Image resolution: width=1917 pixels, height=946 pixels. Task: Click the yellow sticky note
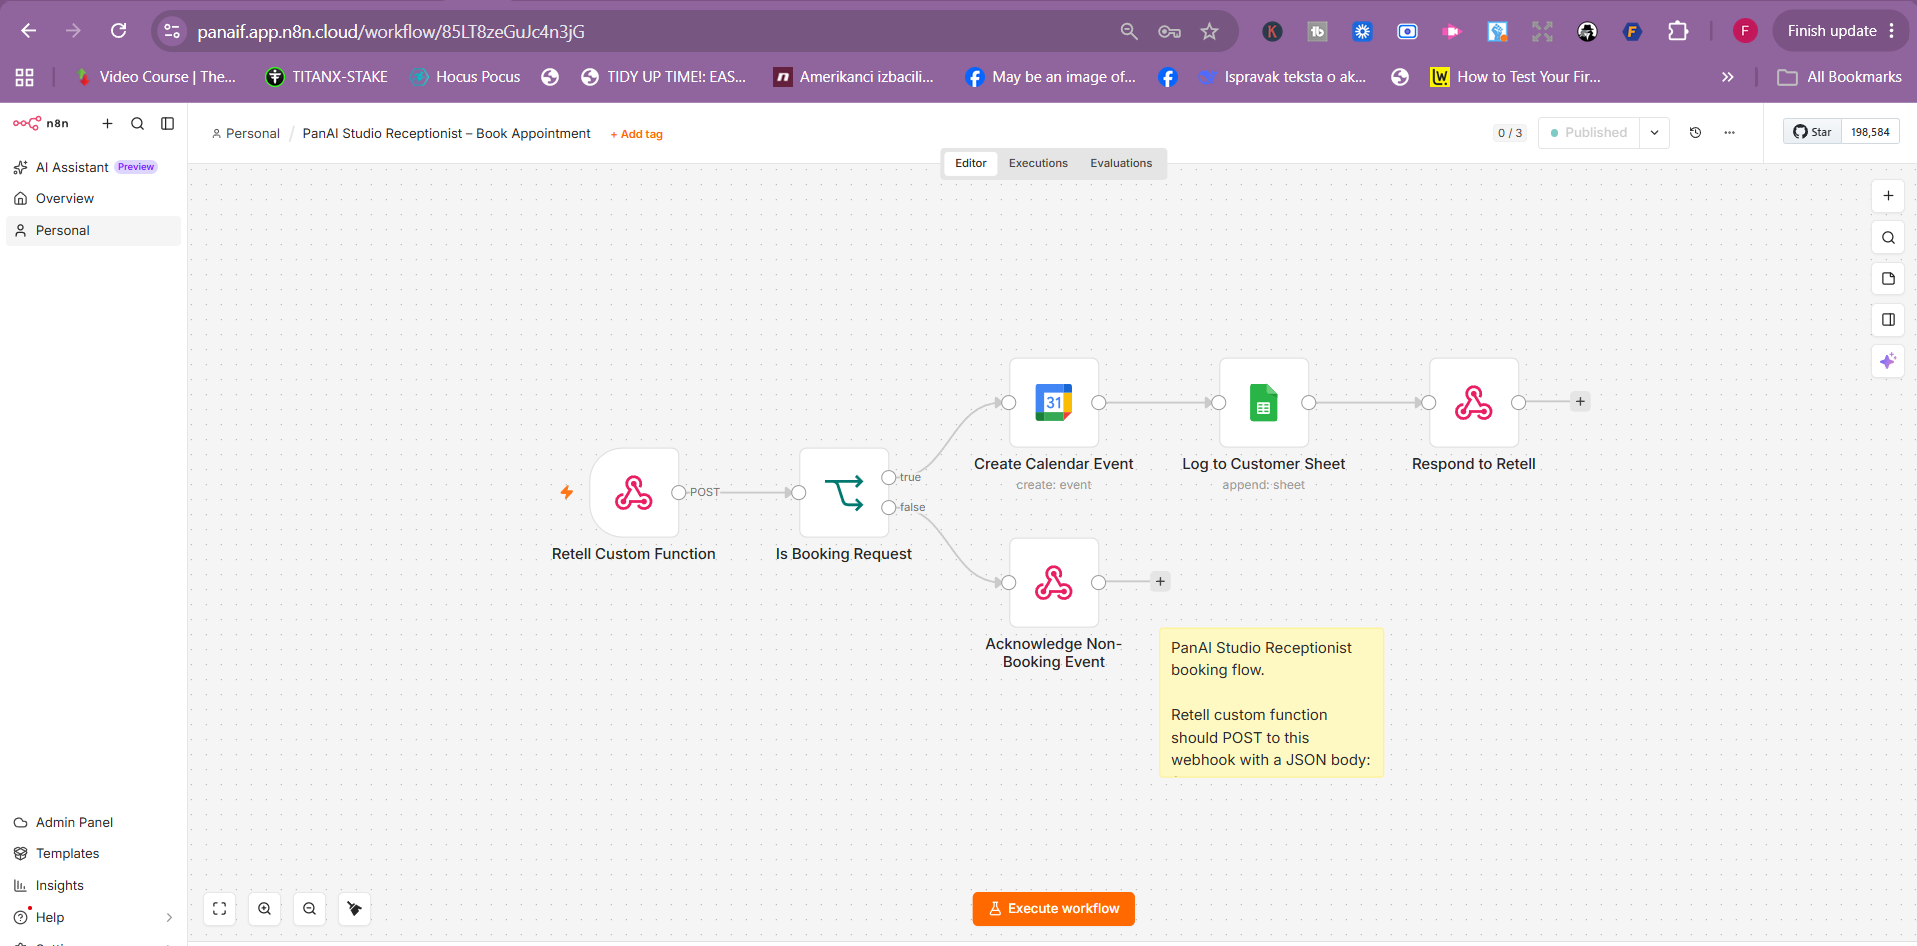(x=1271, y=702)
